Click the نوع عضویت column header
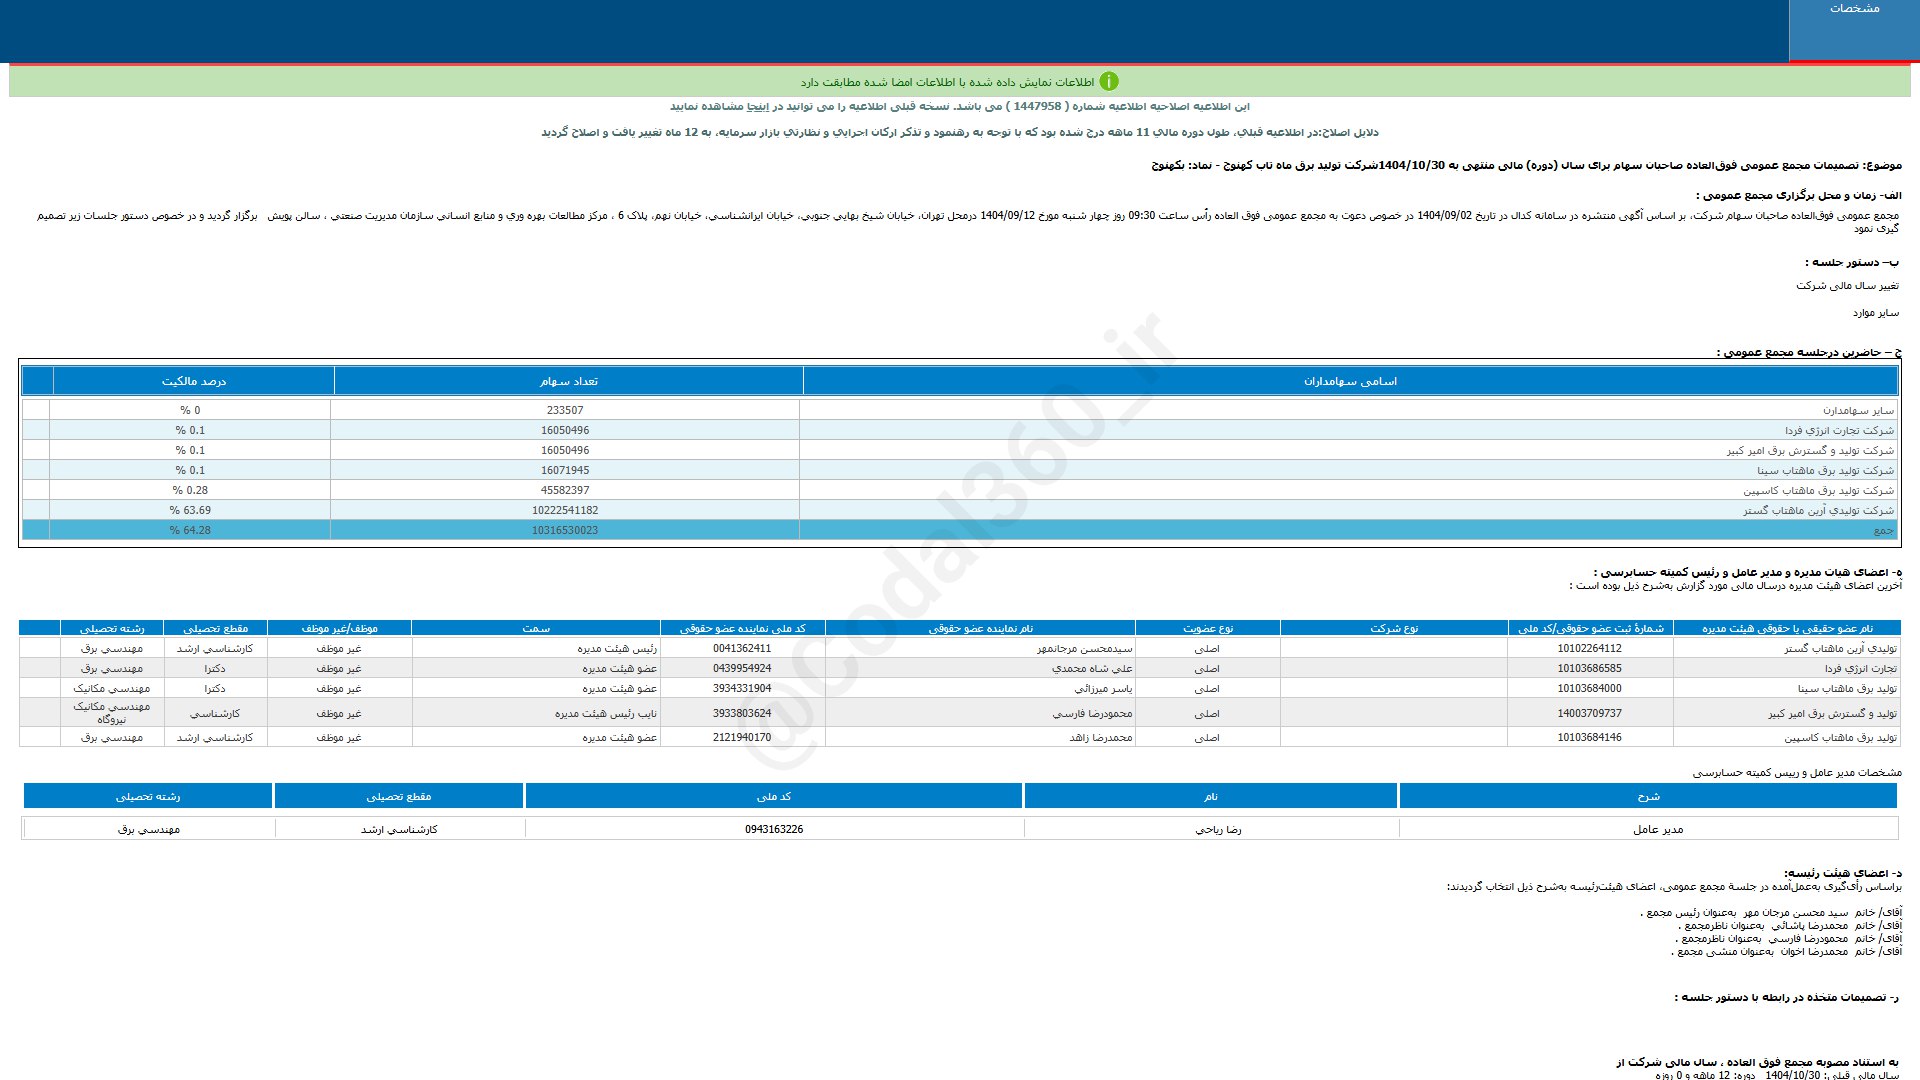 [x=1208, y=628]
